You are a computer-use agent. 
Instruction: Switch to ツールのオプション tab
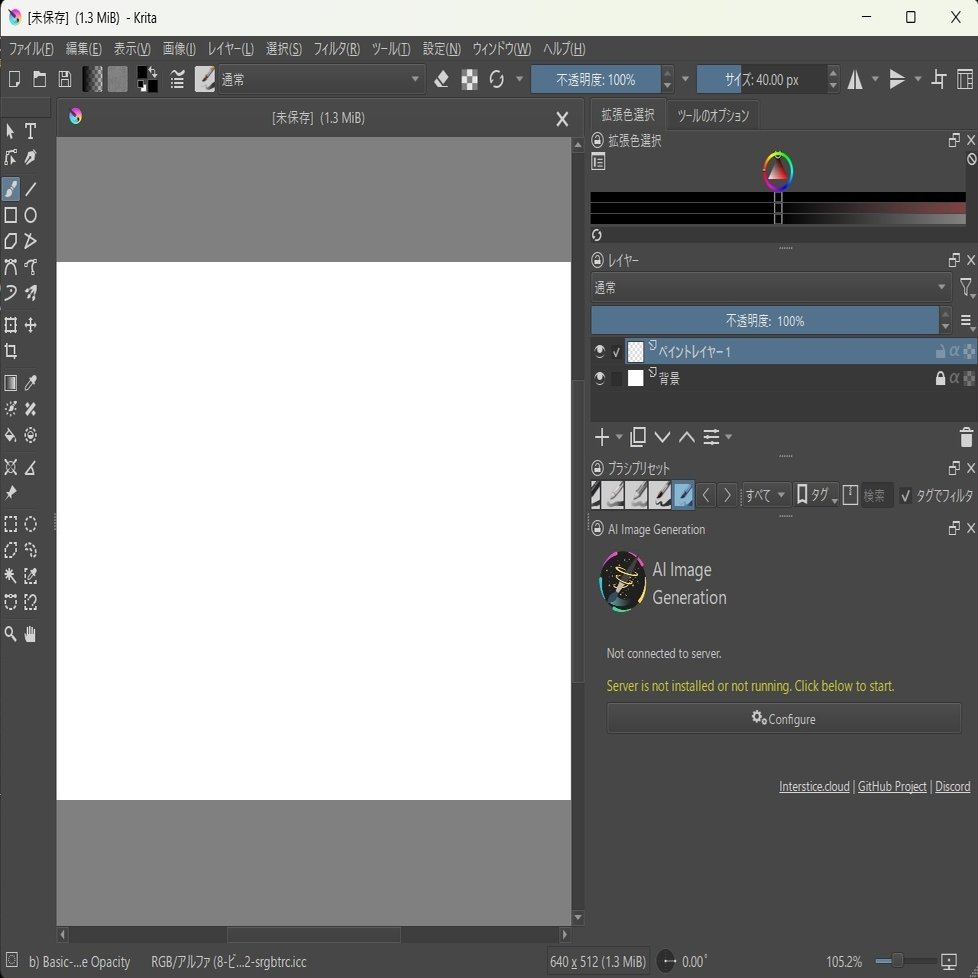(713, 115)
